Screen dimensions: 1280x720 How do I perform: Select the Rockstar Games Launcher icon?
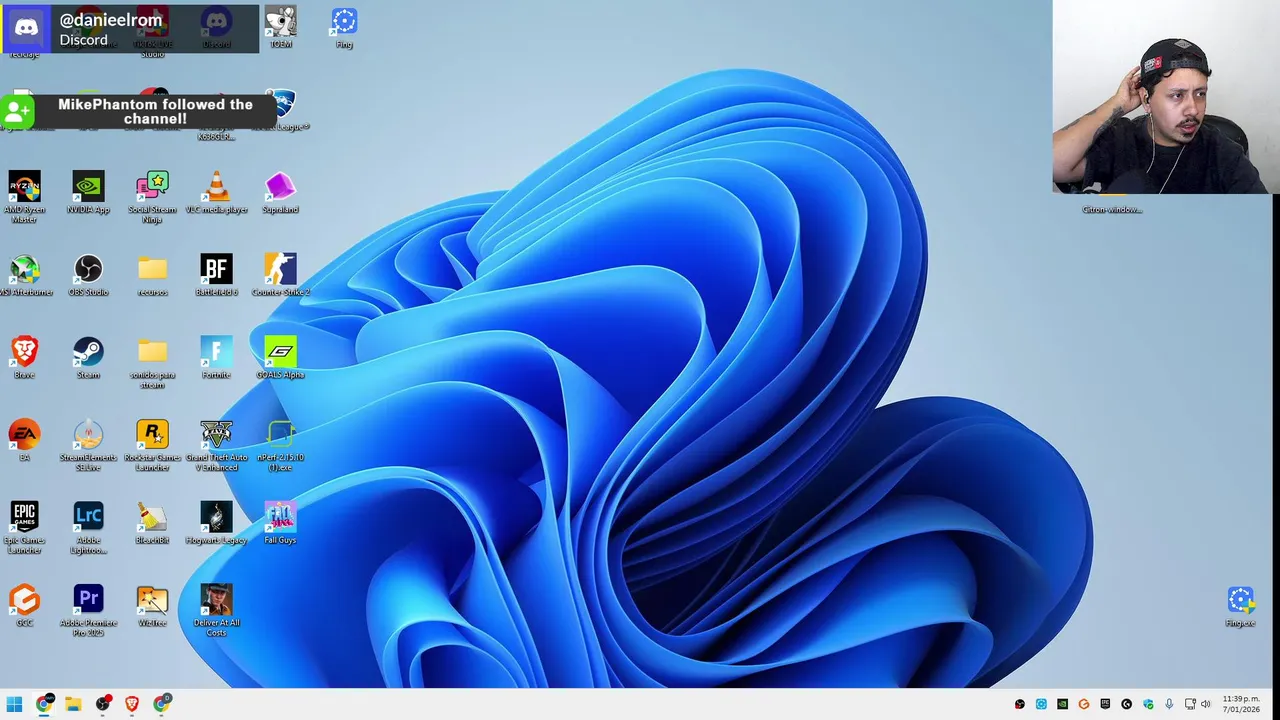152,445
